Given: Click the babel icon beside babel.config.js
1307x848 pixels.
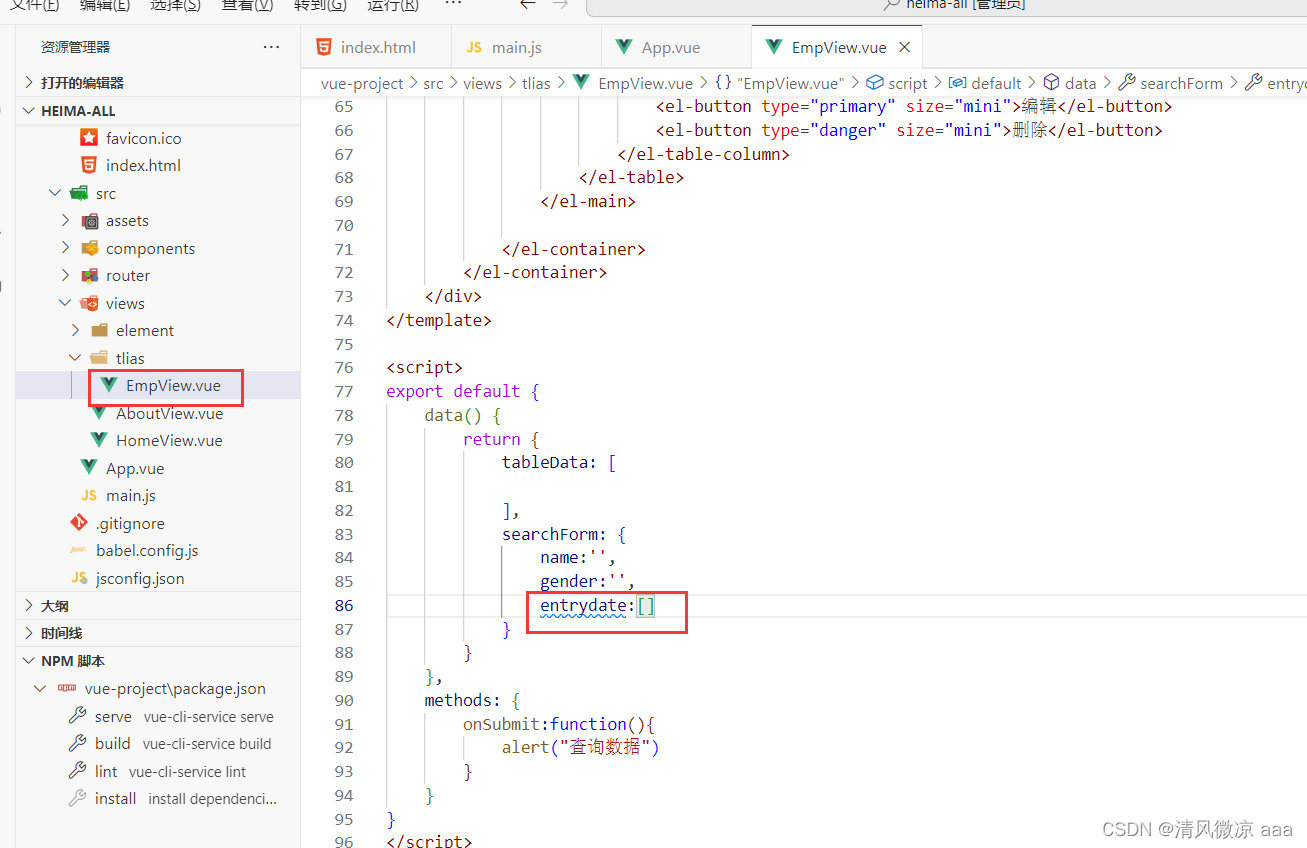Looking at the screenshot, I should coord(79,551).
